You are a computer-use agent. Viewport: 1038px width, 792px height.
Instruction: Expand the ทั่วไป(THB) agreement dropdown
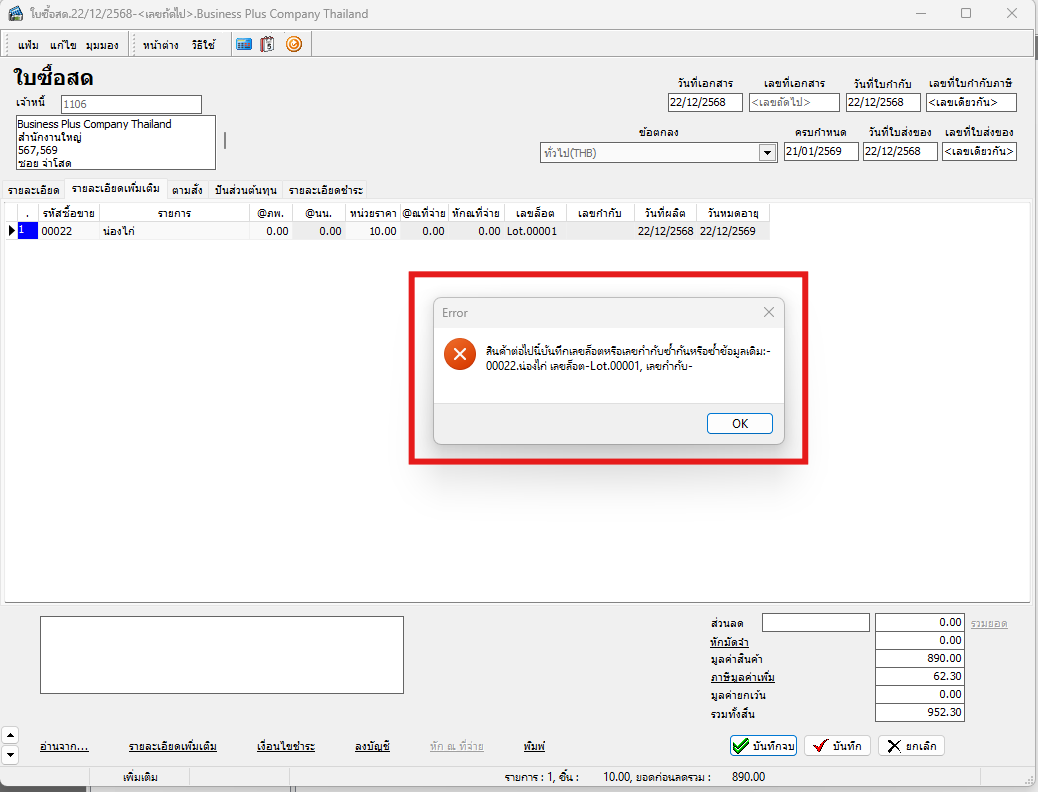click(x=768, y=153)
